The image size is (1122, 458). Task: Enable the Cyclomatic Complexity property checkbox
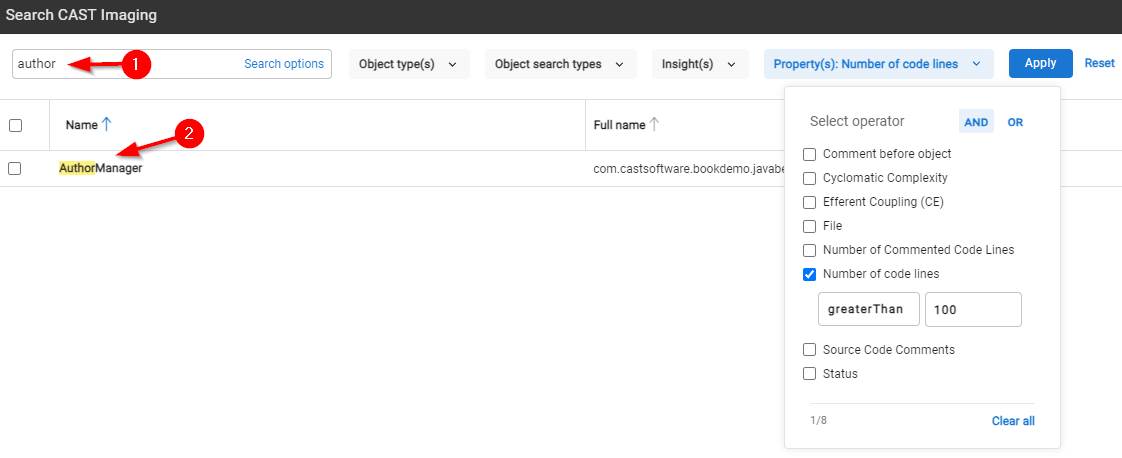tap(810, 178)
